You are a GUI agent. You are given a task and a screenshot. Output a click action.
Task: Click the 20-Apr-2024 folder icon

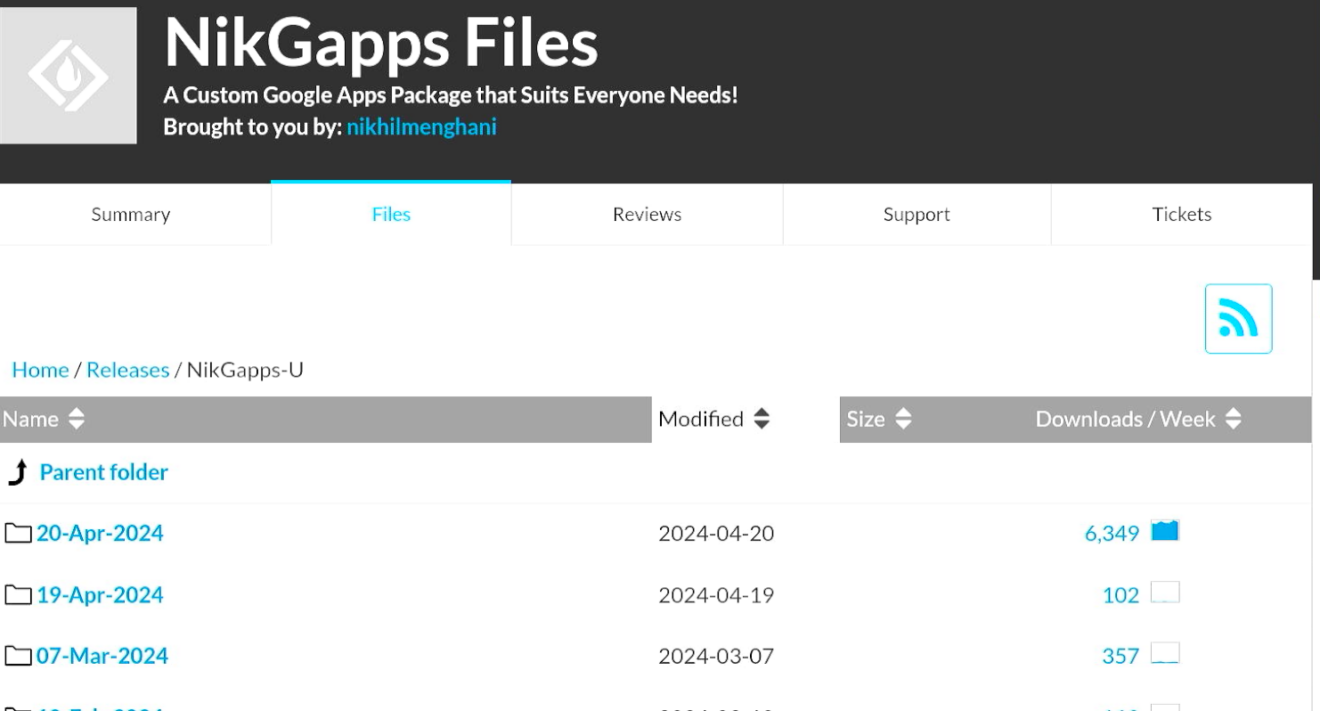tap(18, 533)
